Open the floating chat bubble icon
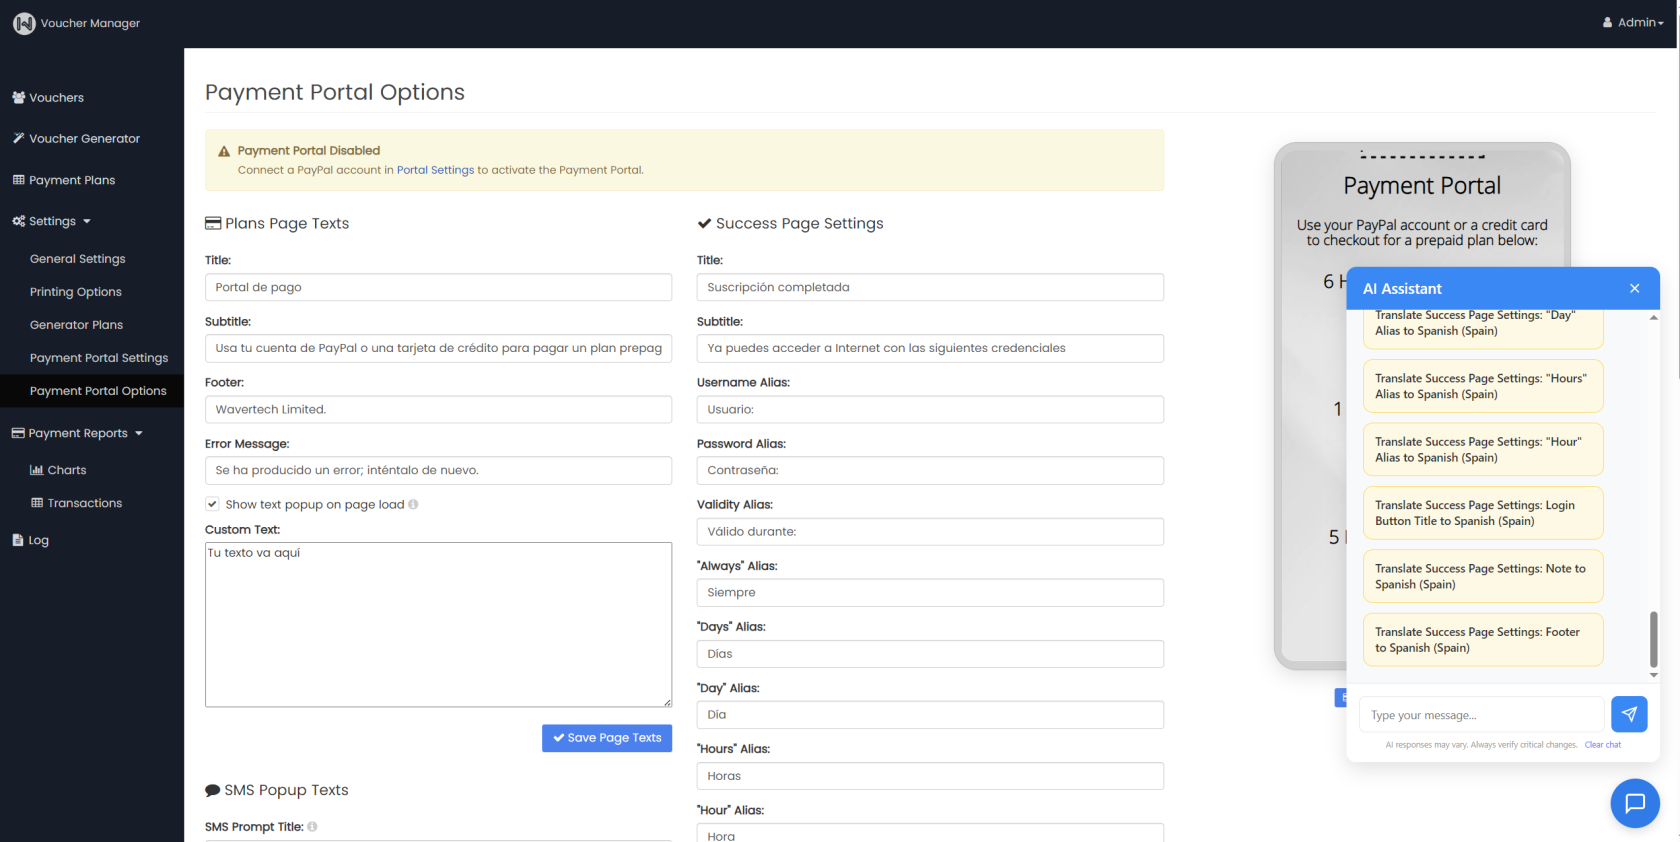 (x=1635, y=803)
